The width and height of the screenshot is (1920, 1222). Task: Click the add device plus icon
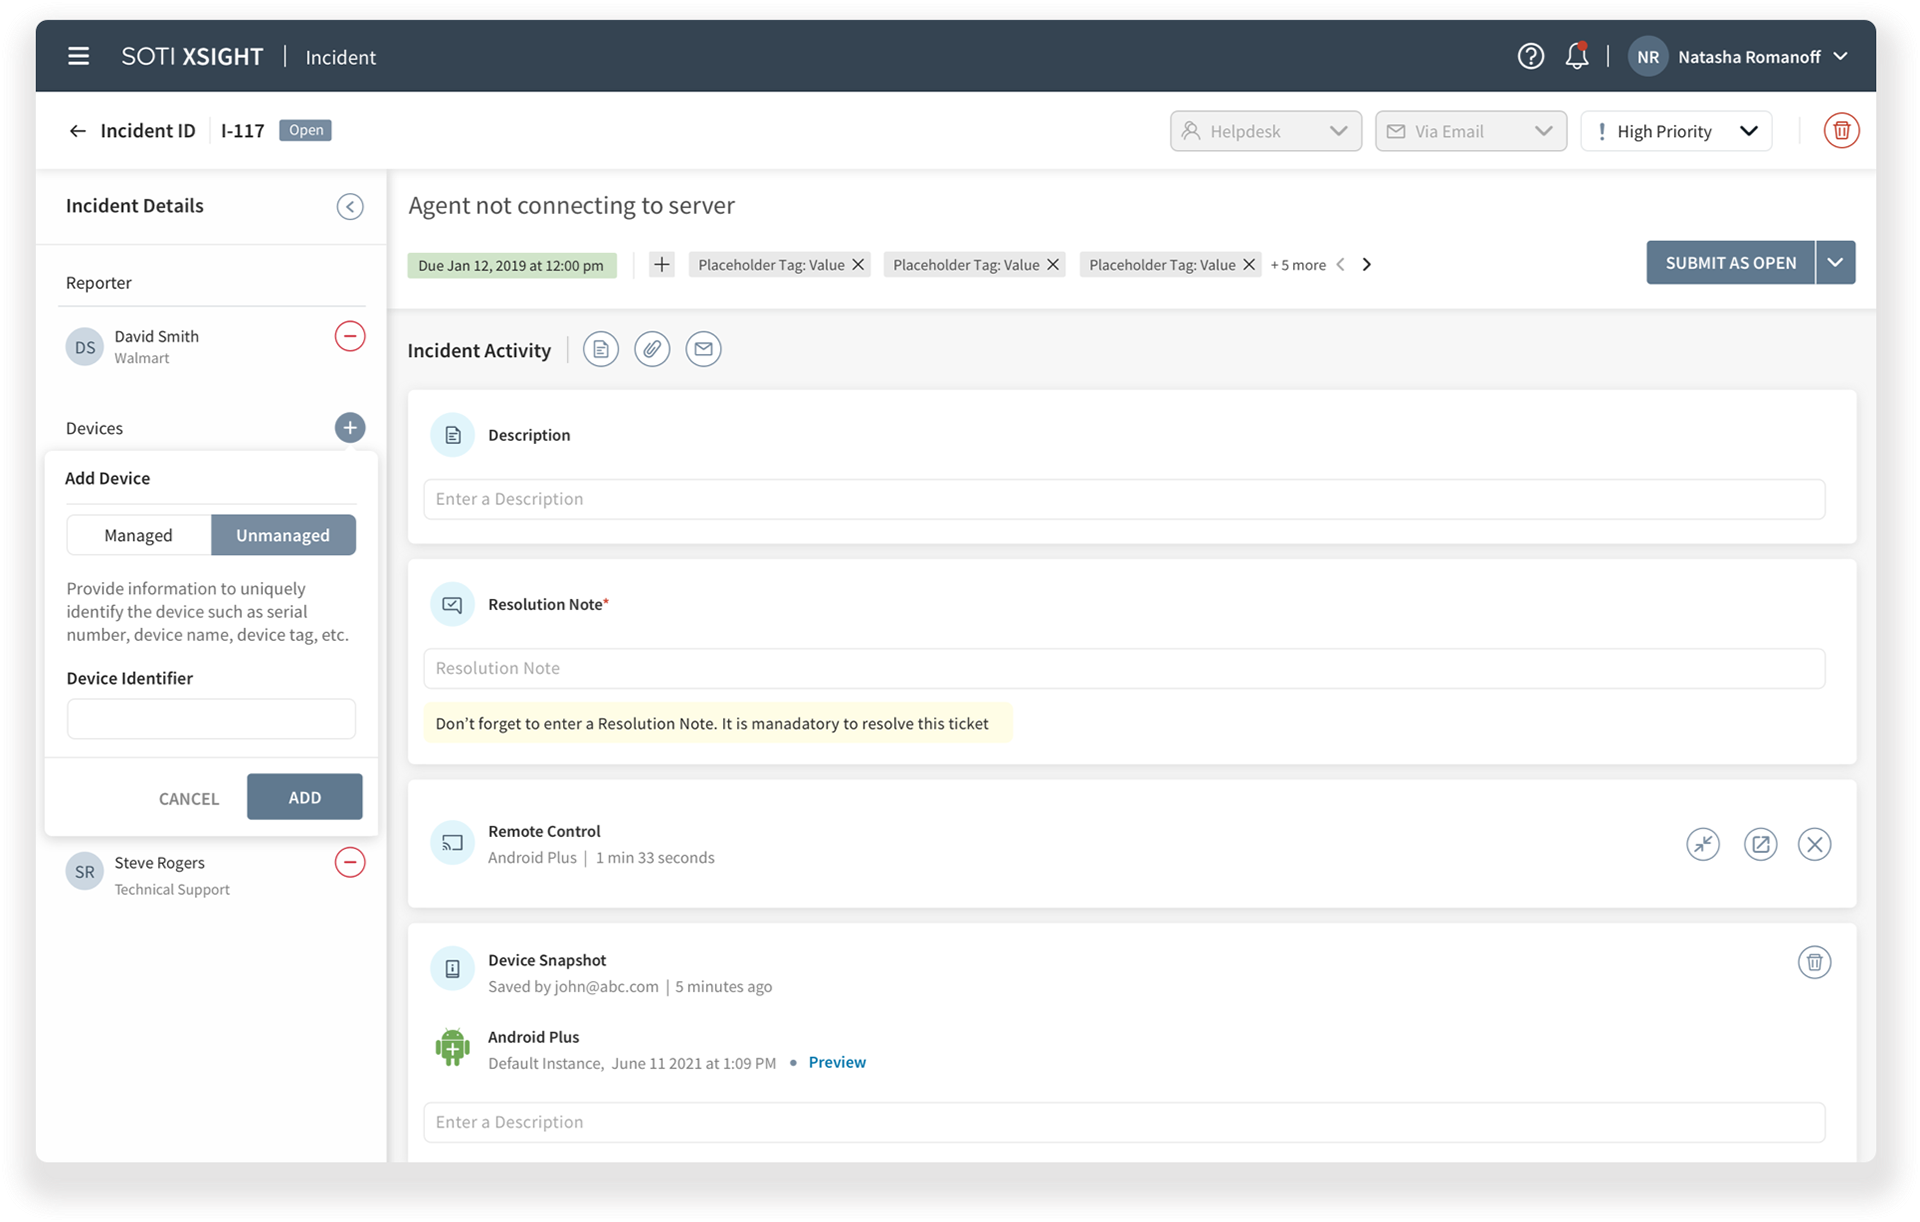tap(350, 428)
